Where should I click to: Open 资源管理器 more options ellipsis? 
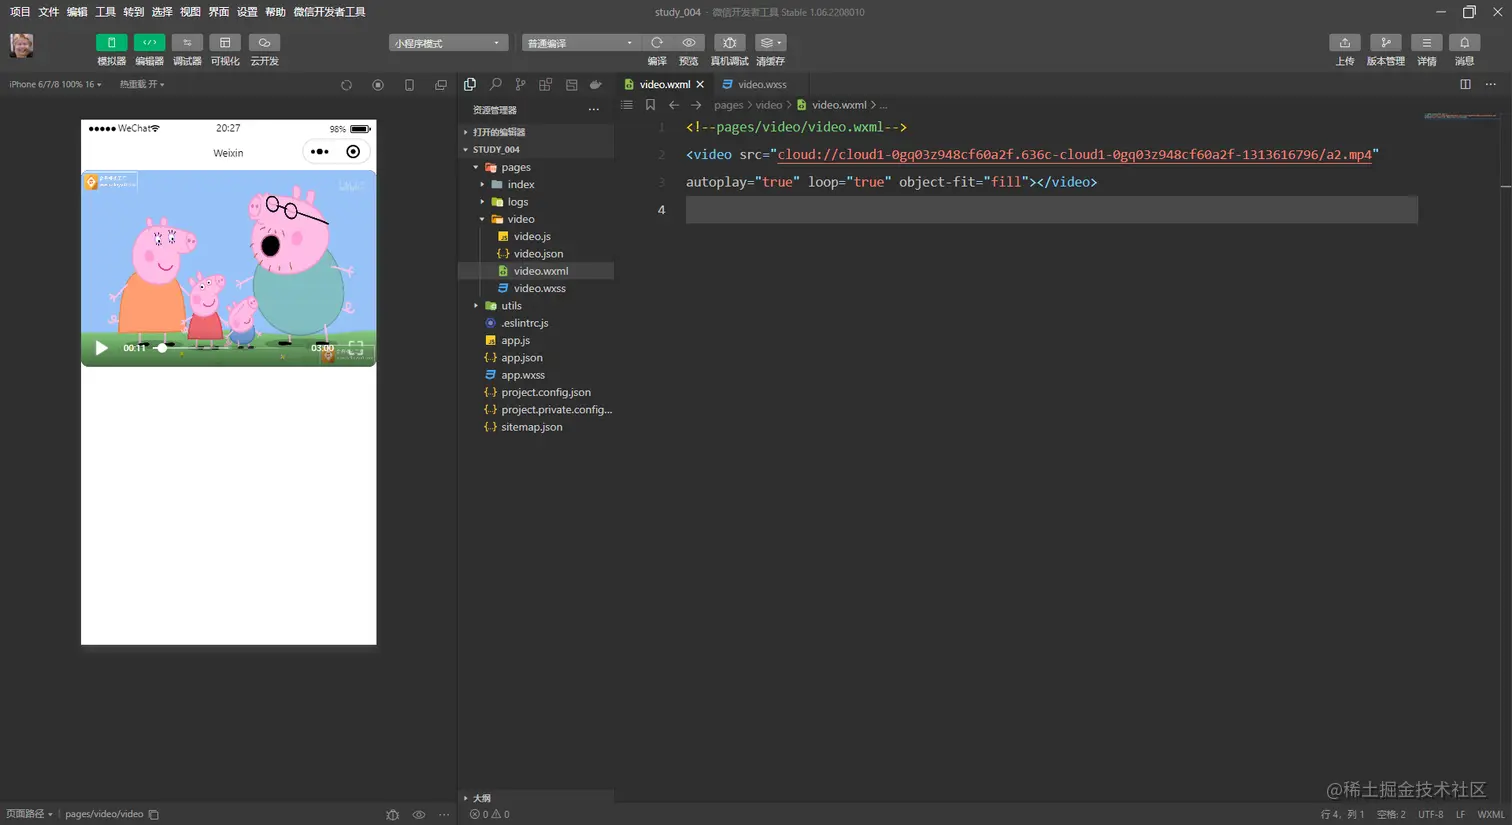(594, 110)
